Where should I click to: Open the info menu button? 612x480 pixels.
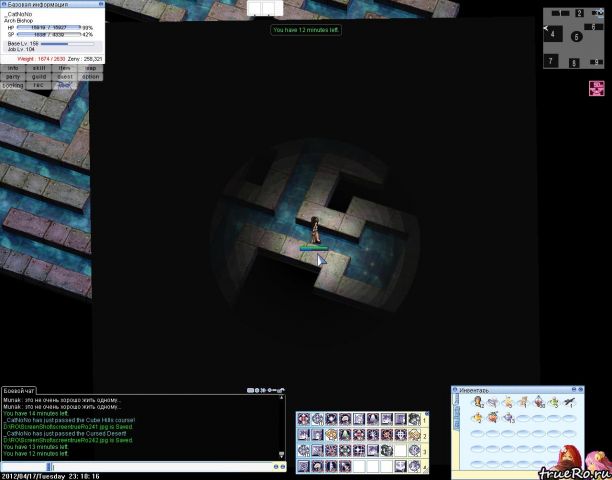[13, 68]
